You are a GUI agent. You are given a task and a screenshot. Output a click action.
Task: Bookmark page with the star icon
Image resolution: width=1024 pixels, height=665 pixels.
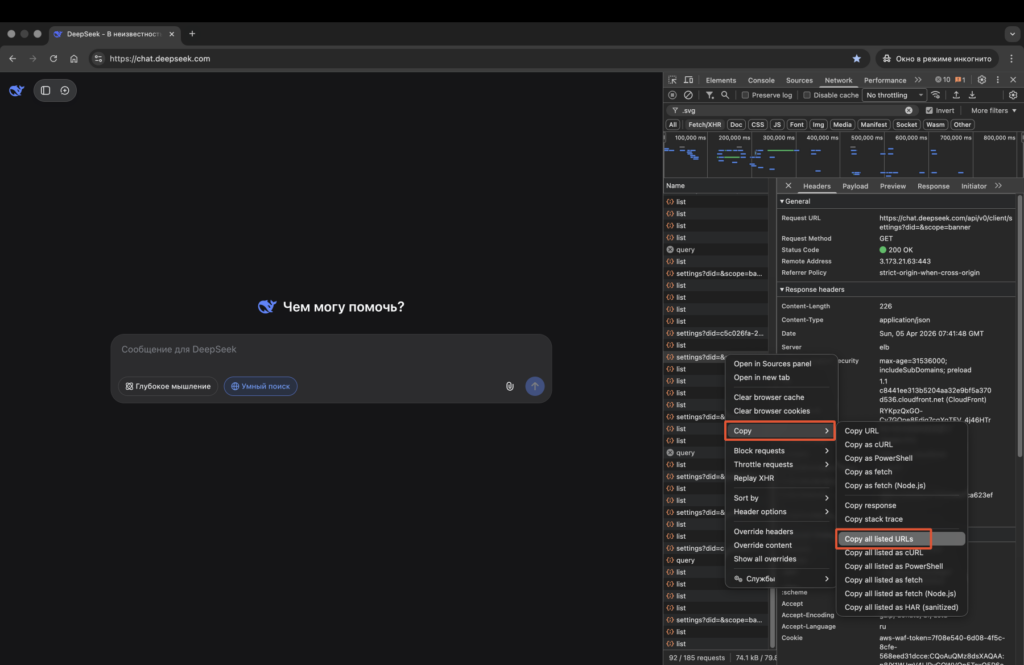click(856, 59)
